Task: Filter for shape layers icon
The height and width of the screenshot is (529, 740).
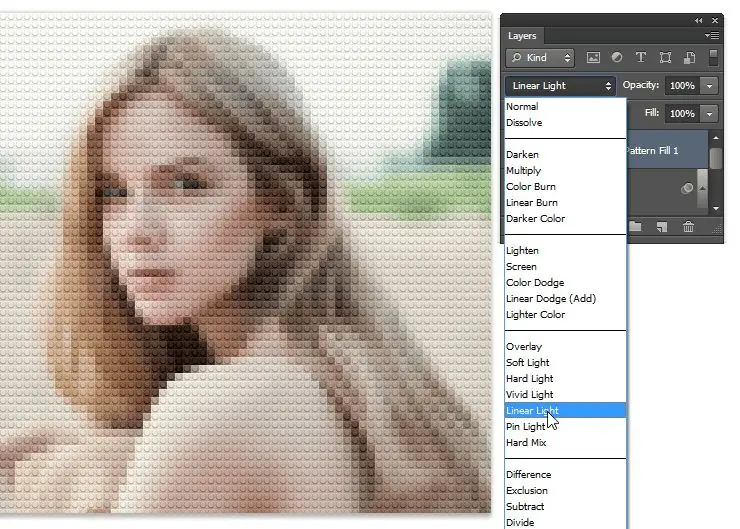Action: [x=665, y=58]
